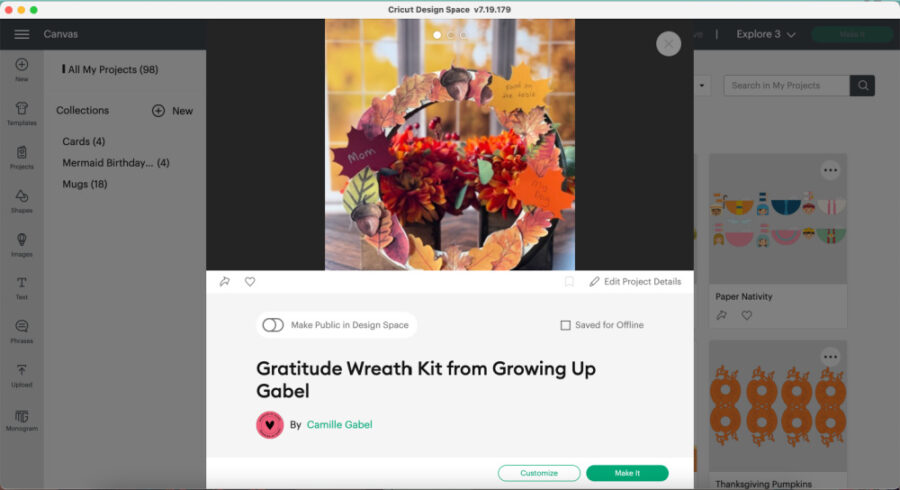Select the Cards (4) collection
The image size is (900, 490).
[84, 141]
